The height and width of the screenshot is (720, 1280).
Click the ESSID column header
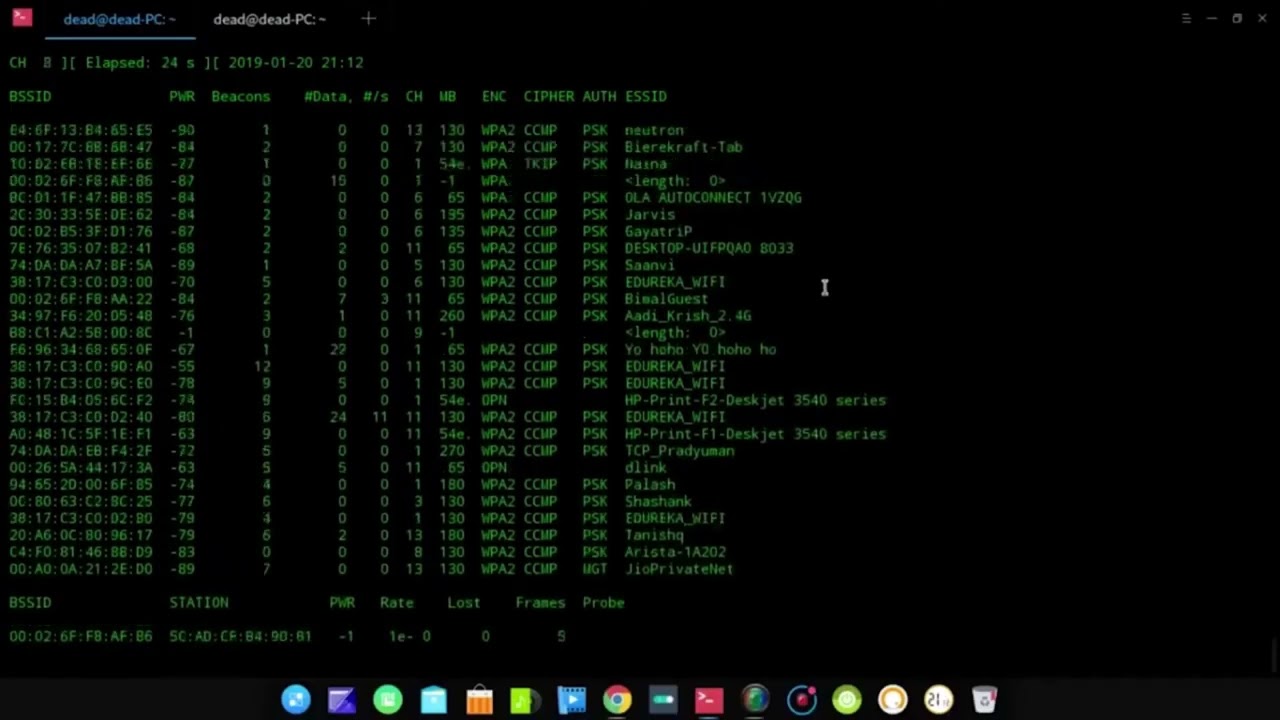pos(646,96)
